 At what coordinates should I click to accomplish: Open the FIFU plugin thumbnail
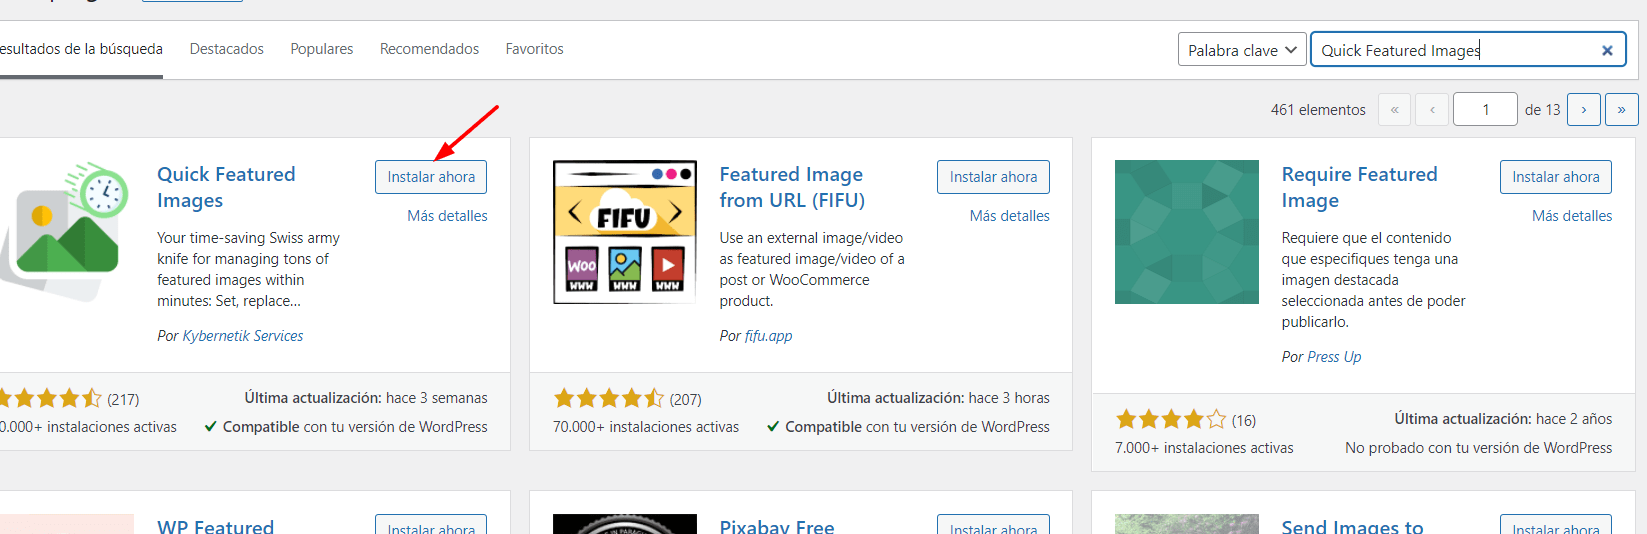point(625,232)
